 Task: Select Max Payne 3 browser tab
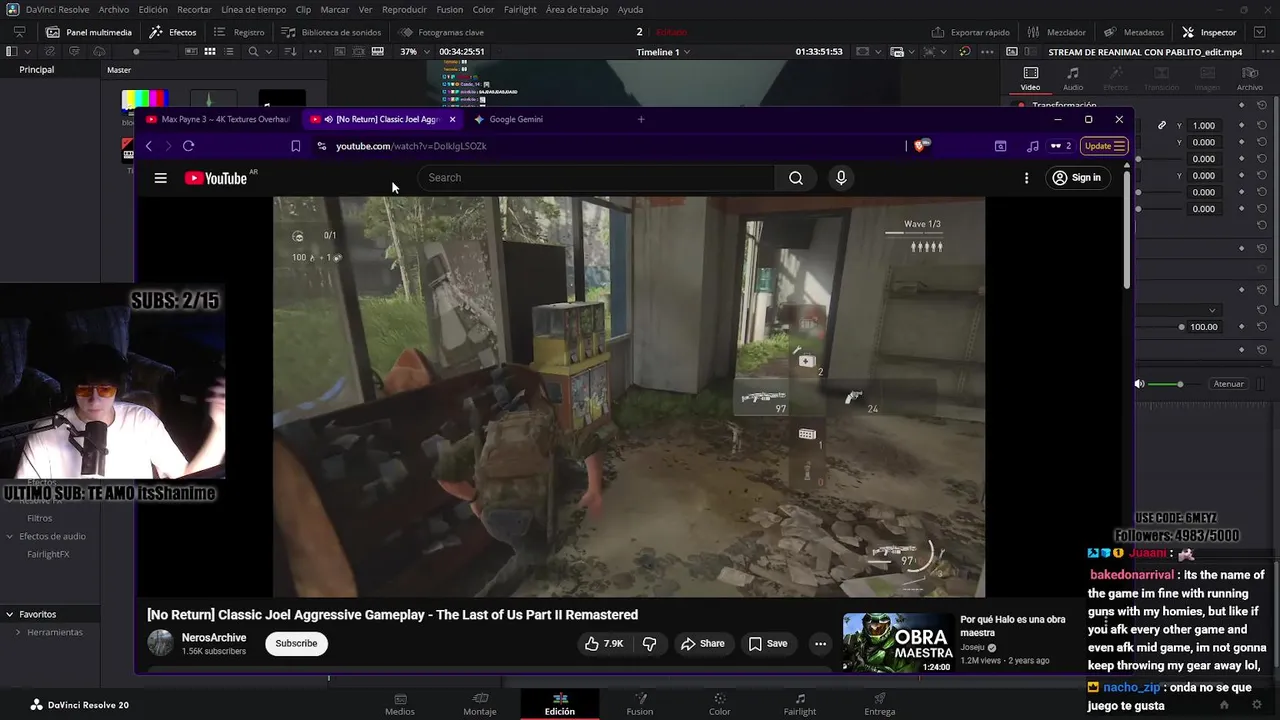point(218,119)
